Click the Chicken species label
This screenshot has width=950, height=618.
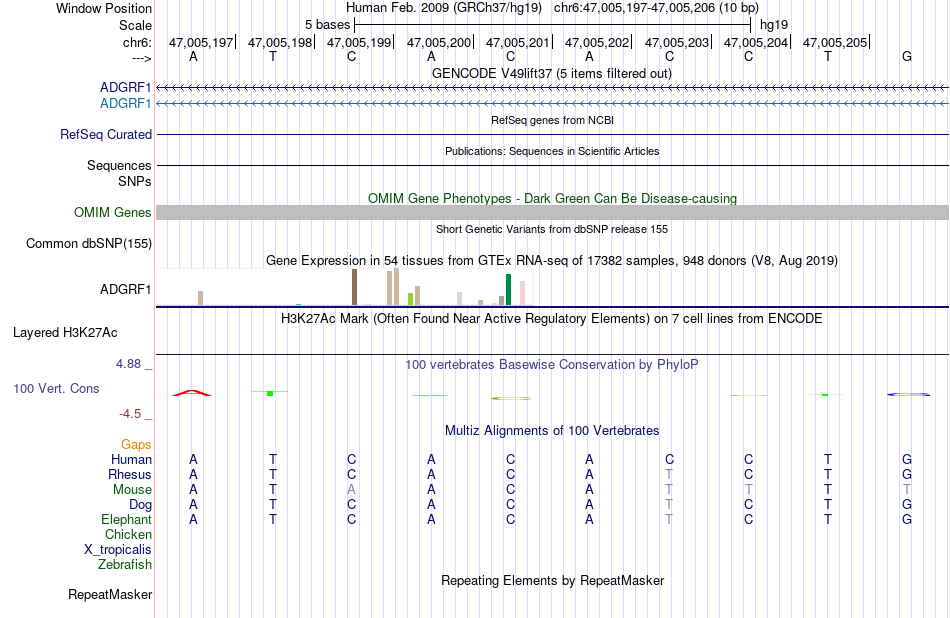tap(128, 534)
